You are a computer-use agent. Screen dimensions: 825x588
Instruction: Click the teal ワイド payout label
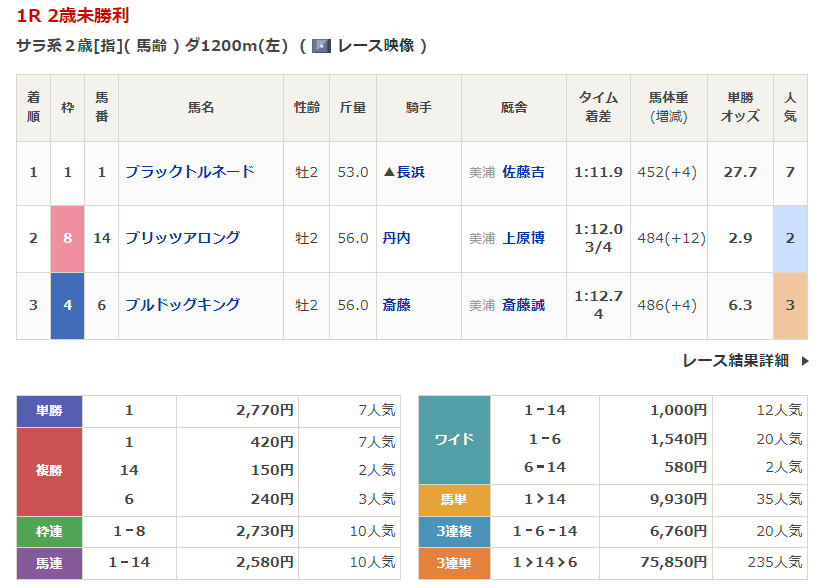pos(454,439)
